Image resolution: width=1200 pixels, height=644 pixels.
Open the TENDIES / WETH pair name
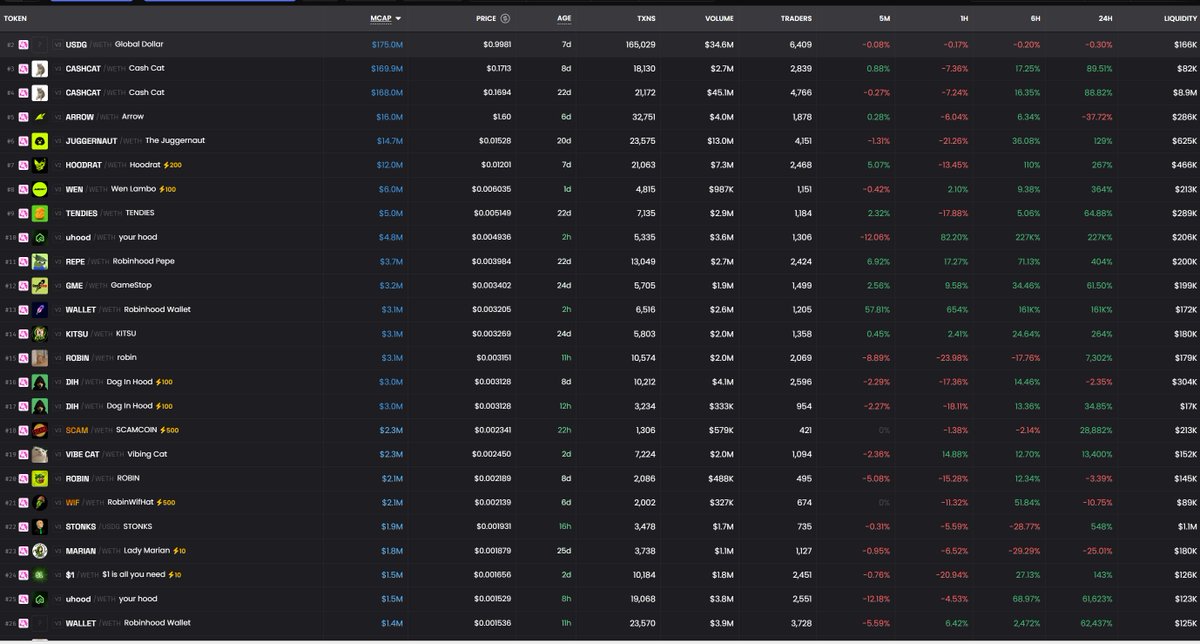tap(109, 213)
